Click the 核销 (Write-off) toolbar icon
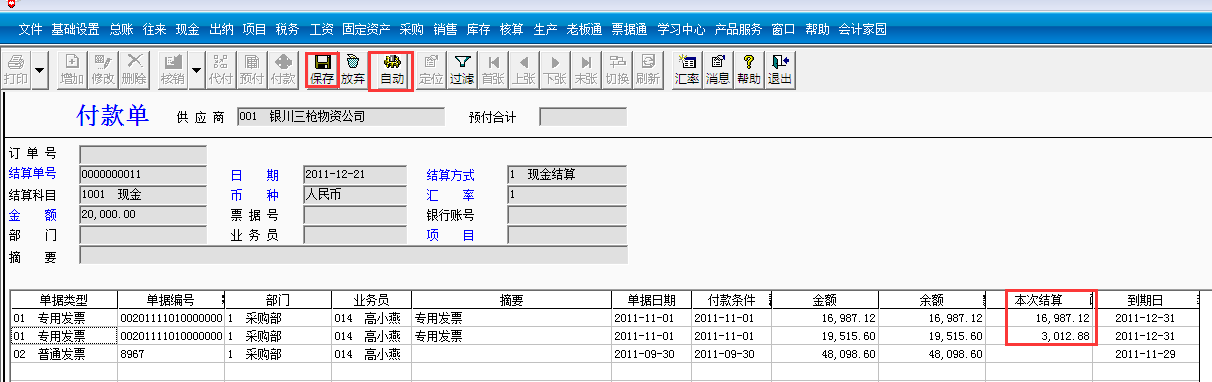Screen dimensions: 1212x382 point(172,70)
